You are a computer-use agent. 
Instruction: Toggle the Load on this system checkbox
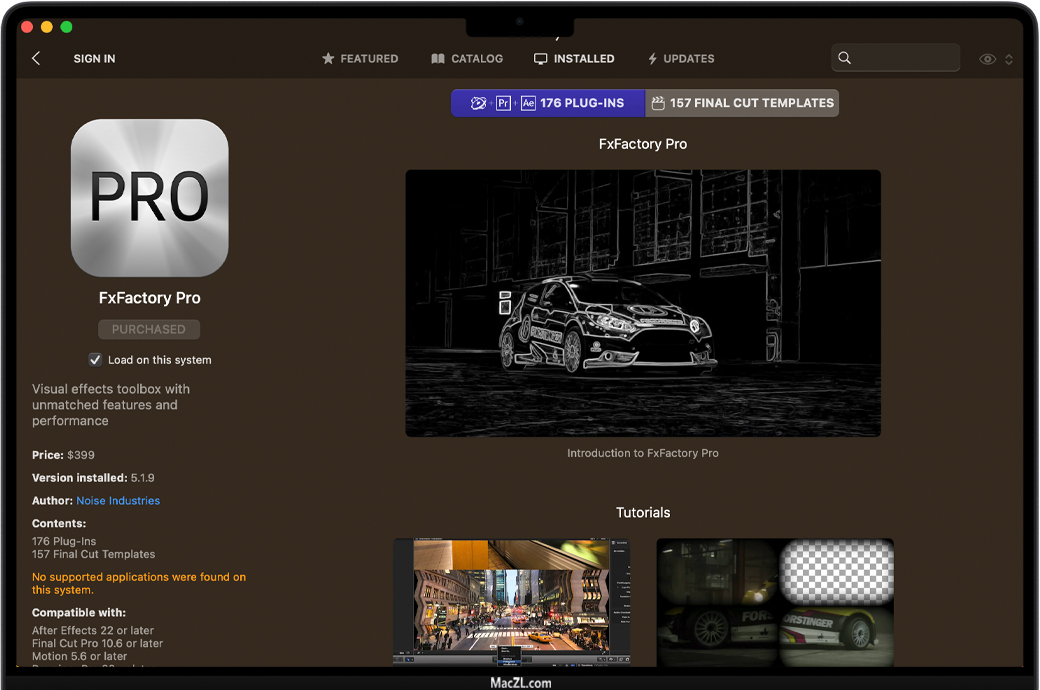point(96,360)
